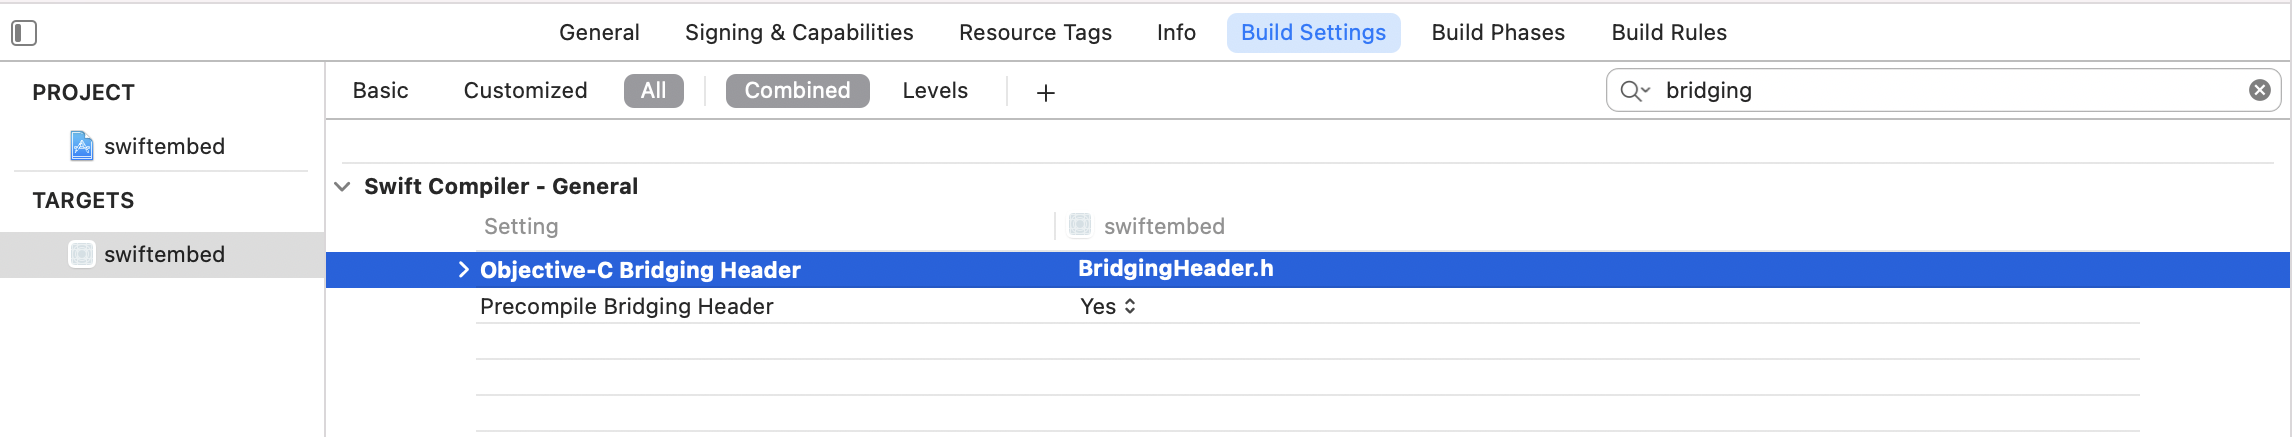Open the Build Phases tab

pyautogui.click(x=1498, y=32)
